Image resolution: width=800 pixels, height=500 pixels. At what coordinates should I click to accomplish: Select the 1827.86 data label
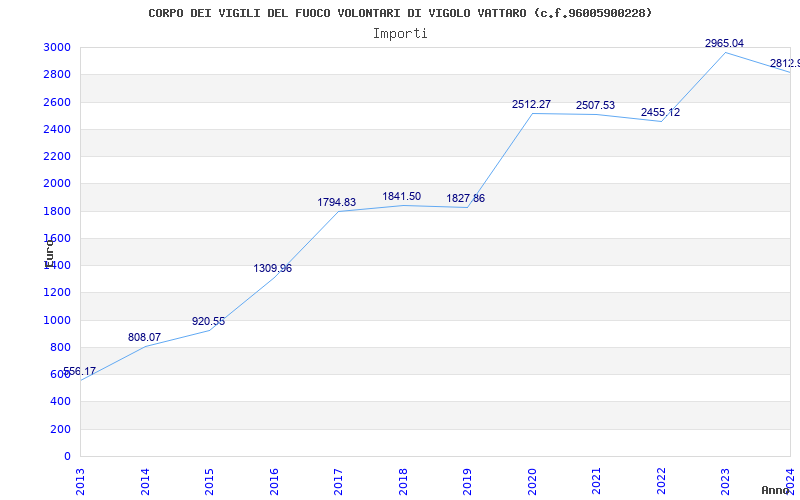[x=465, y=198]
